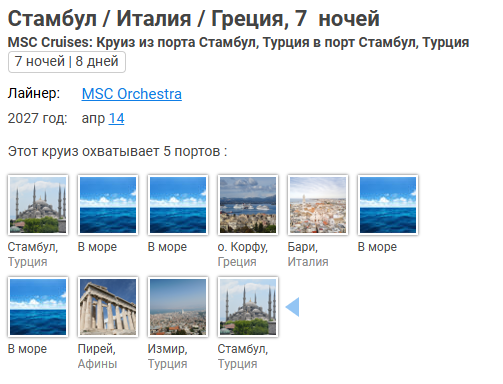Open the Bari old town thumbnail
Viewport: 503px width, 384px height.
318,205
